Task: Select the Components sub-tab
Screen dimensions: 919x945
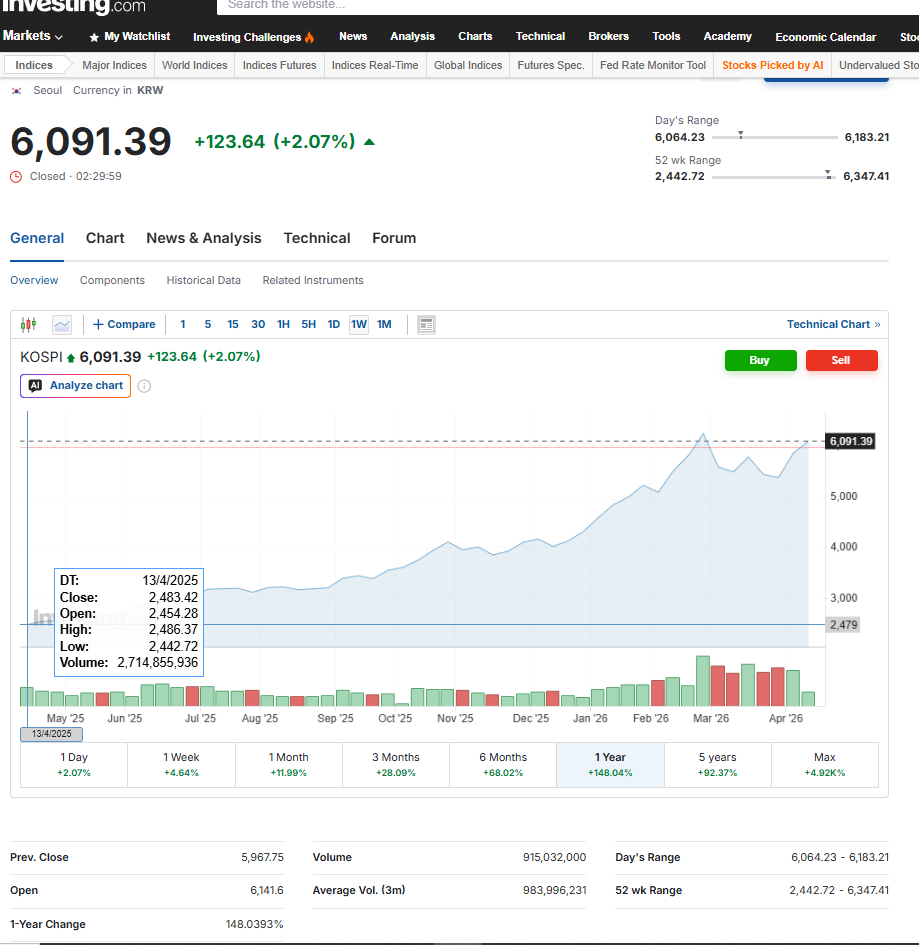Action: click(x=112, y=280)
